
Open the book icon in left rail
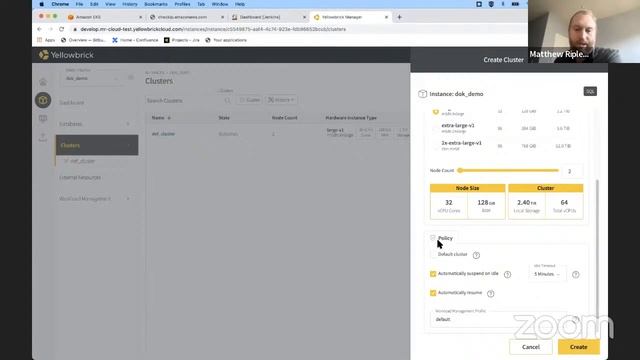click(43, 118)
